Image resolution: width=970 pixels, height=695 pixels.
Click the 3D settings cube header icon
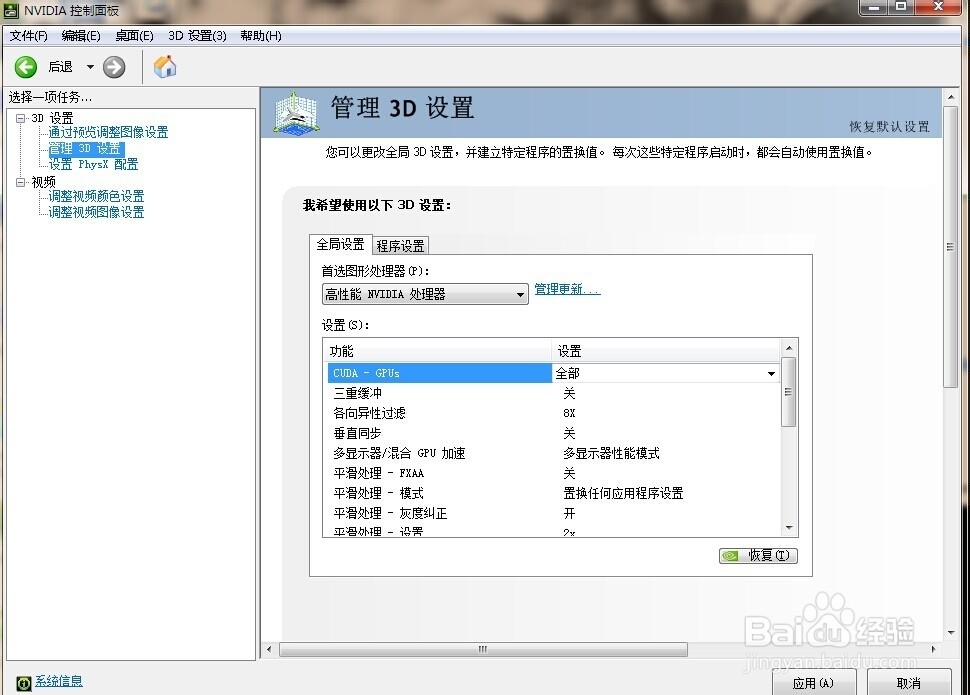(x=296, y=113)
